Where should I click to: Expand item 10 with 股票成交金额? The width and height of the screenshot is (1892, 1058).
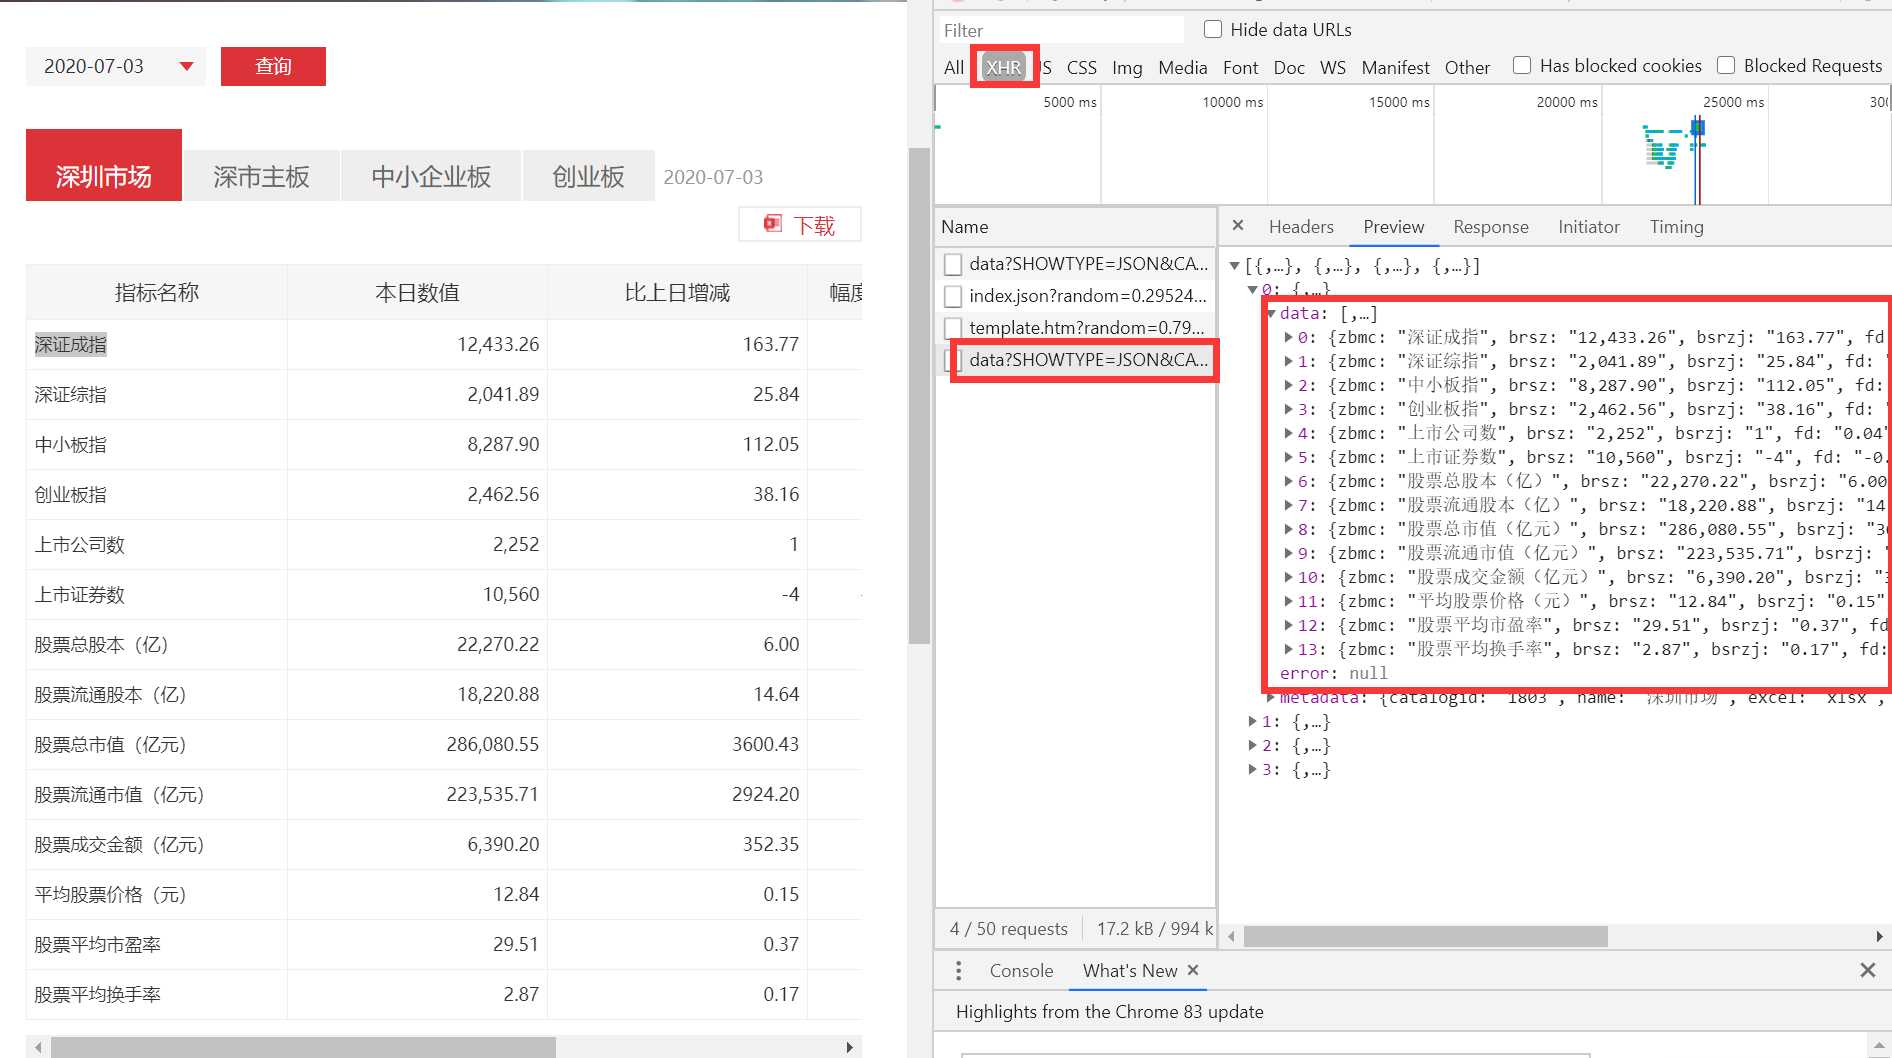1289,578
